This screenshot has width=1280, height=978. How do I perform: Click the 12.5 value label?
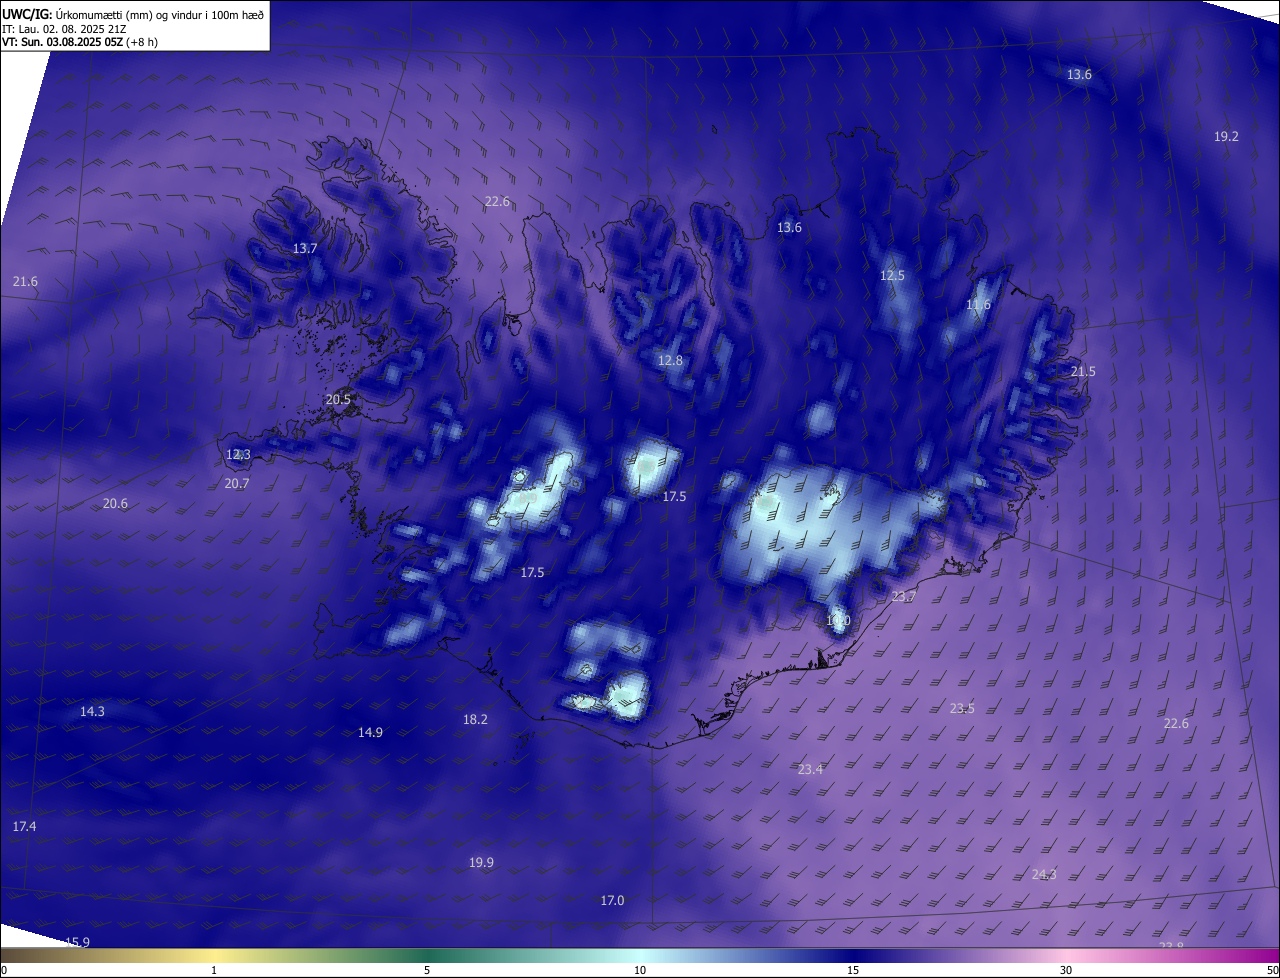point(892,275)
